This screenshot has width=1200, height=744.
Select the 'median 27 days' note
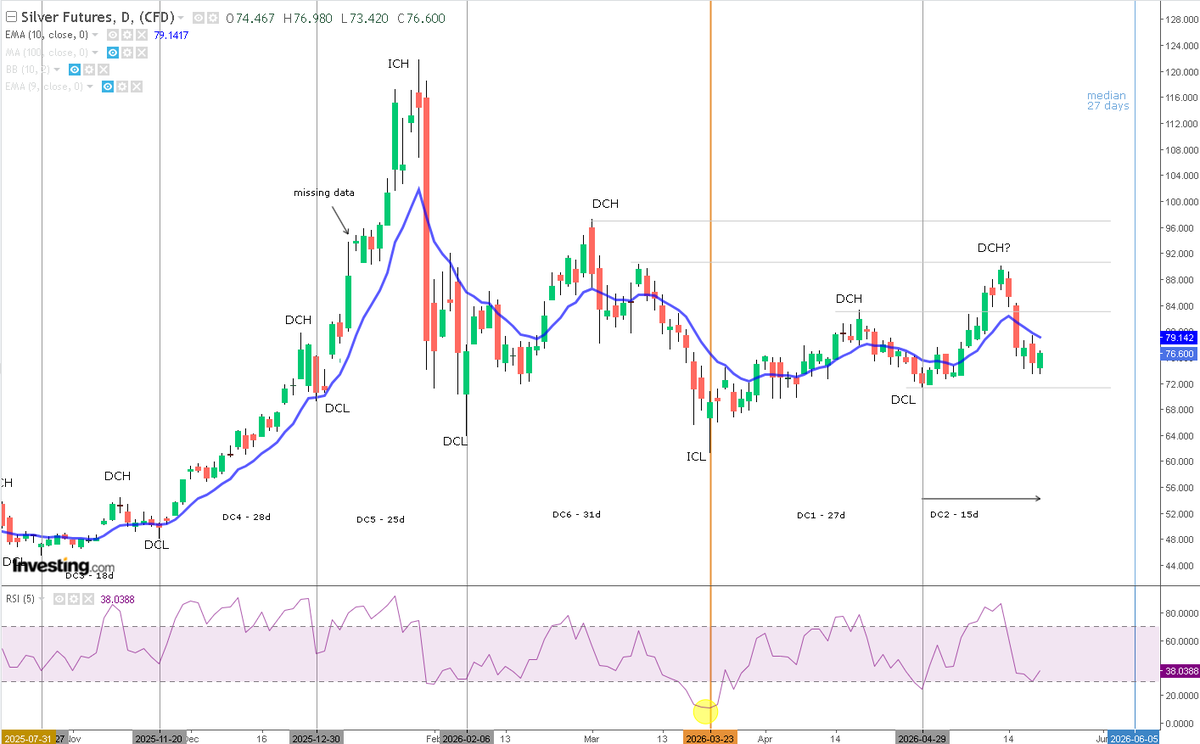(1108, 100)
